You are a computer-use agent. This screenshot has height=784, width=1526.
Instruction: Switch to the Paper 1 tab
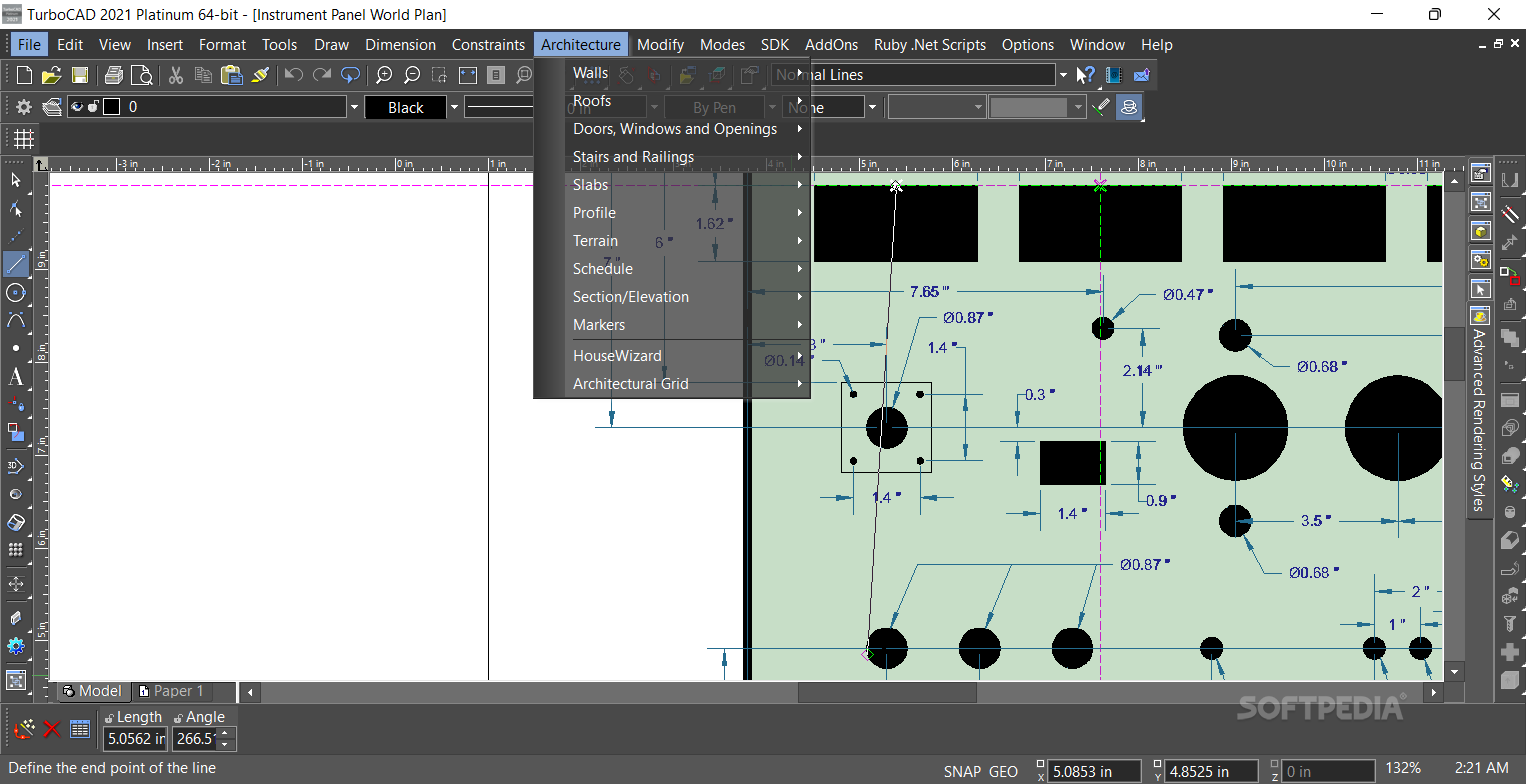pos(172,691)
